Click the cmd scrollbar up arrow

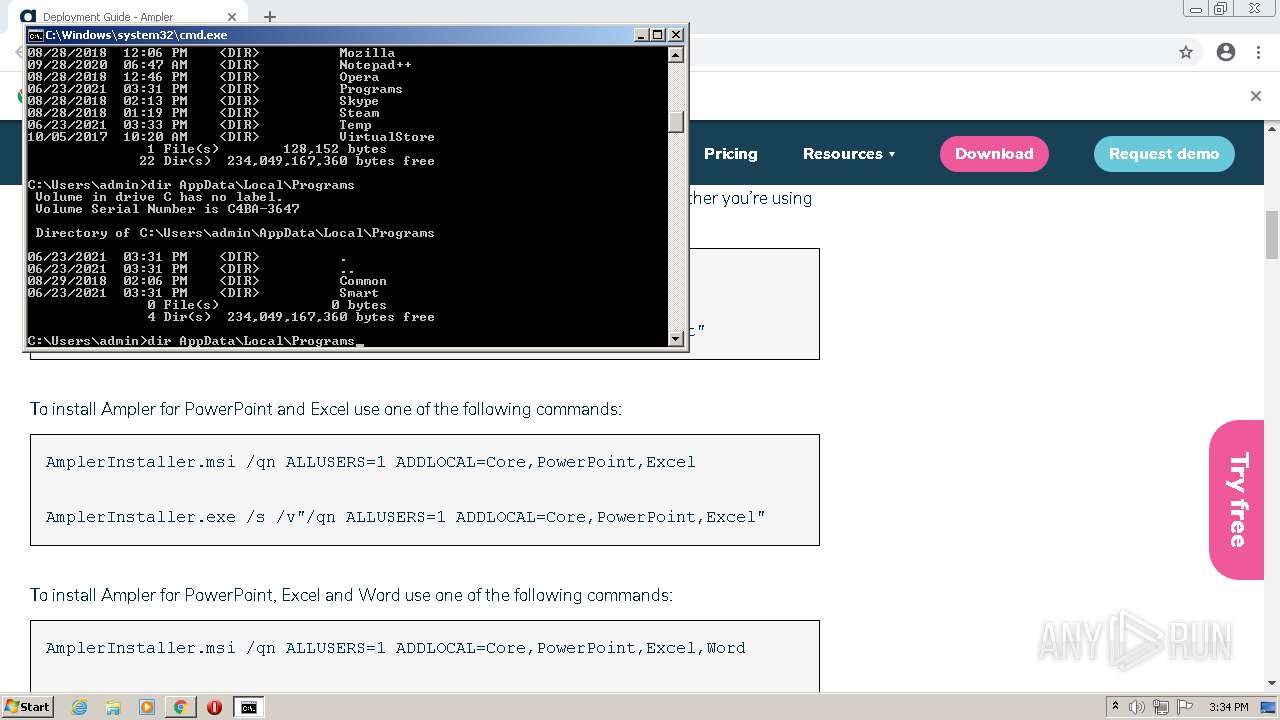(676, 54)
